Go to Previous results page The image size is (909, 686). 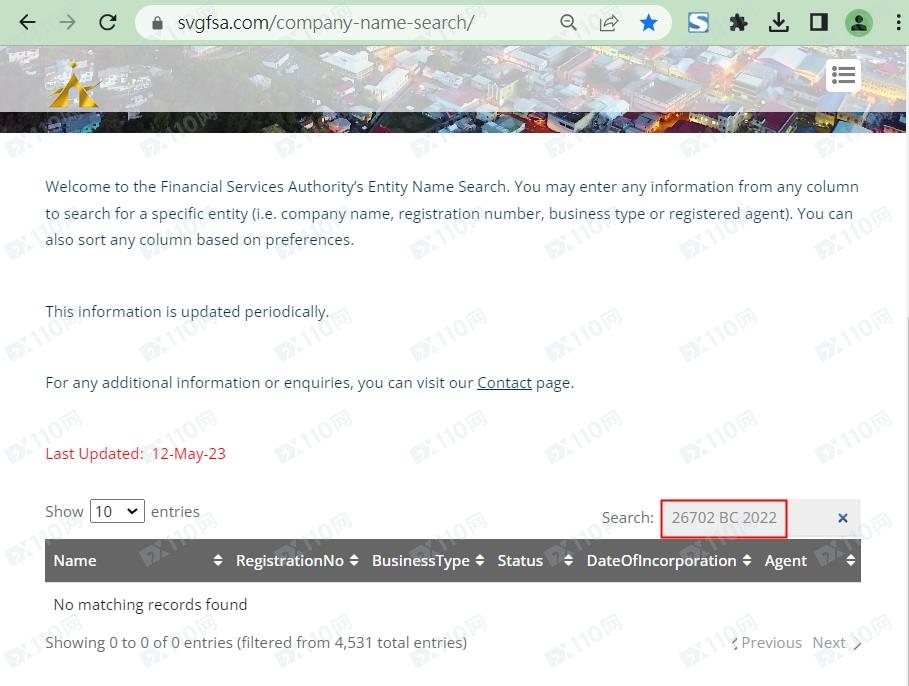[x=766, y=643]
